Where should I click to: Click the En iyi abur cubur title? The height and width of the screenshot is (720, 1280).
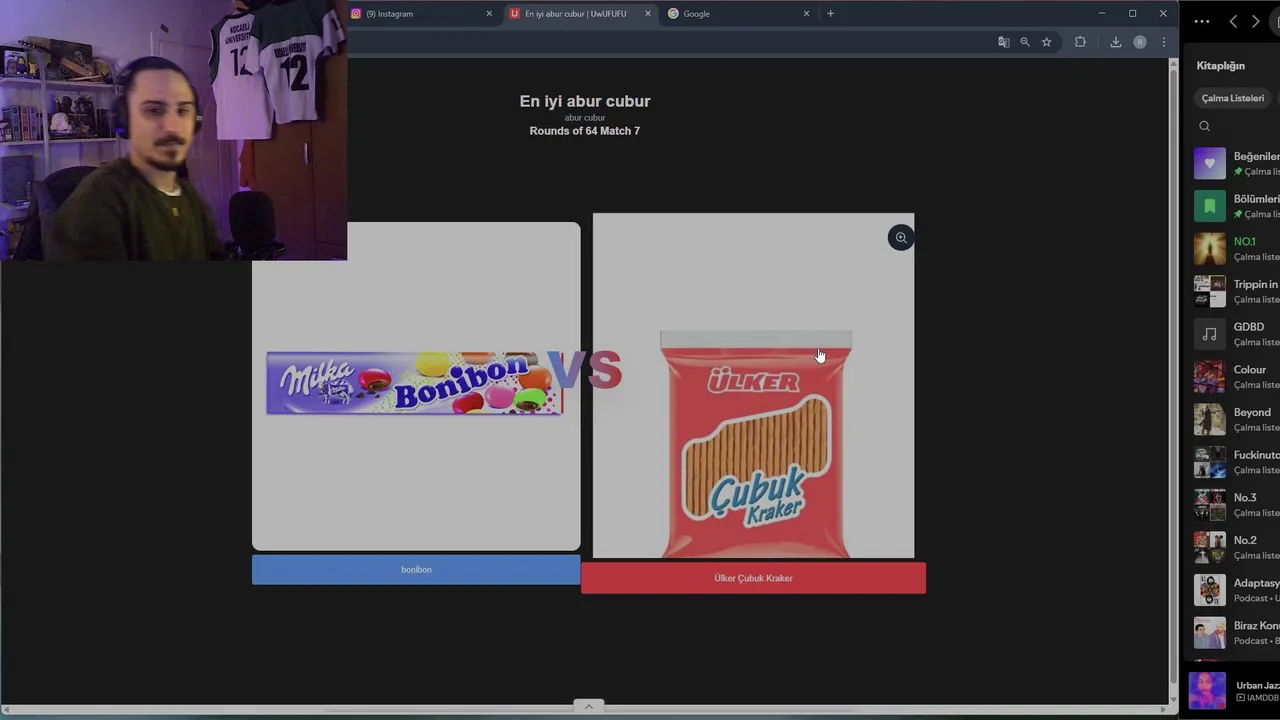[x=585, y=101]
